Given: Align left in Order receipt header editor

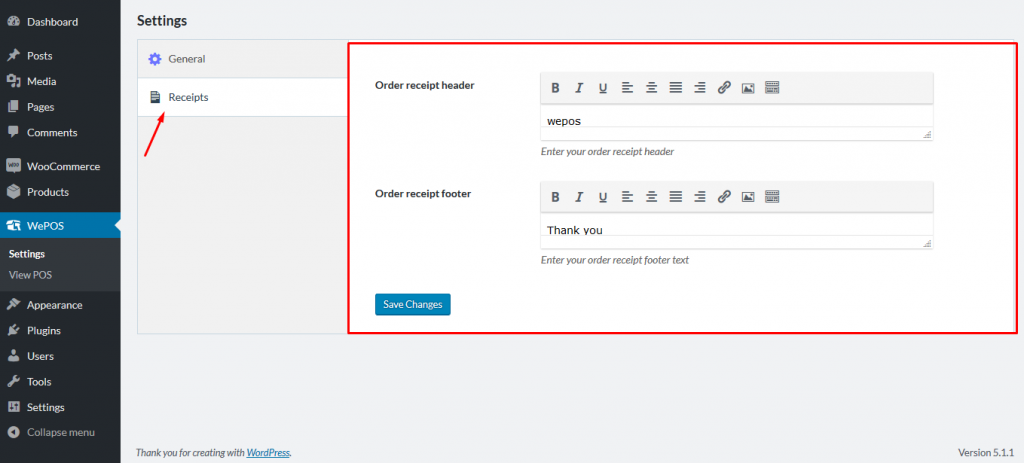Looking at the screenshot, I should point(627,88).
